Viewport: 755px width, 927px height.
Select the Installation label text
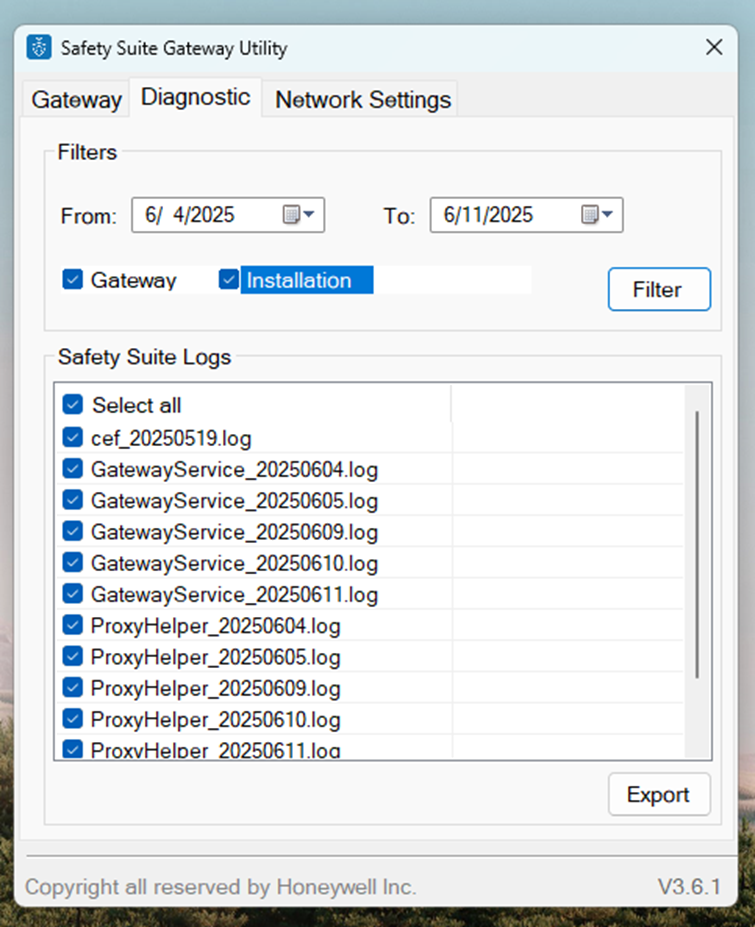pos(299,280)
